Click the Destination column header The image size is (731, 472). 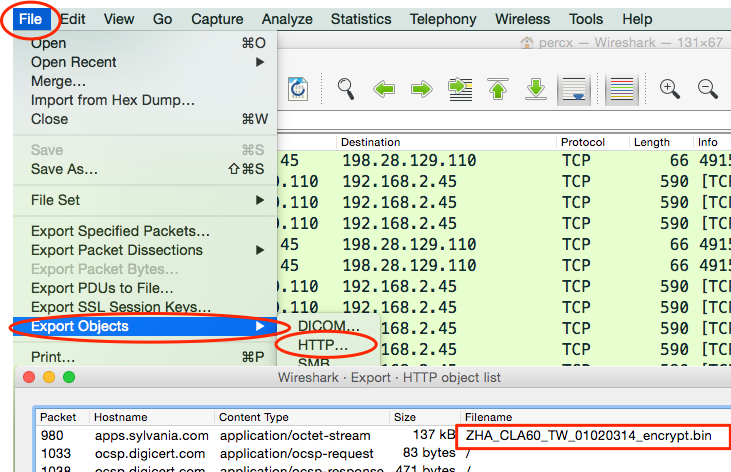370,142
